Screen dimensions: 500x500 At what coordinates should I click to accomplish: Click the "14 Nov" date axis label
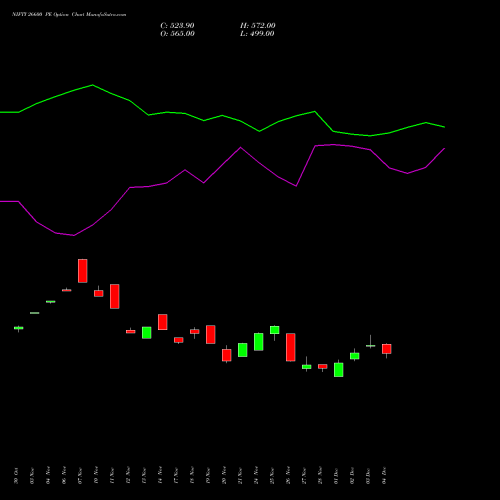click(x=160, y=476)
